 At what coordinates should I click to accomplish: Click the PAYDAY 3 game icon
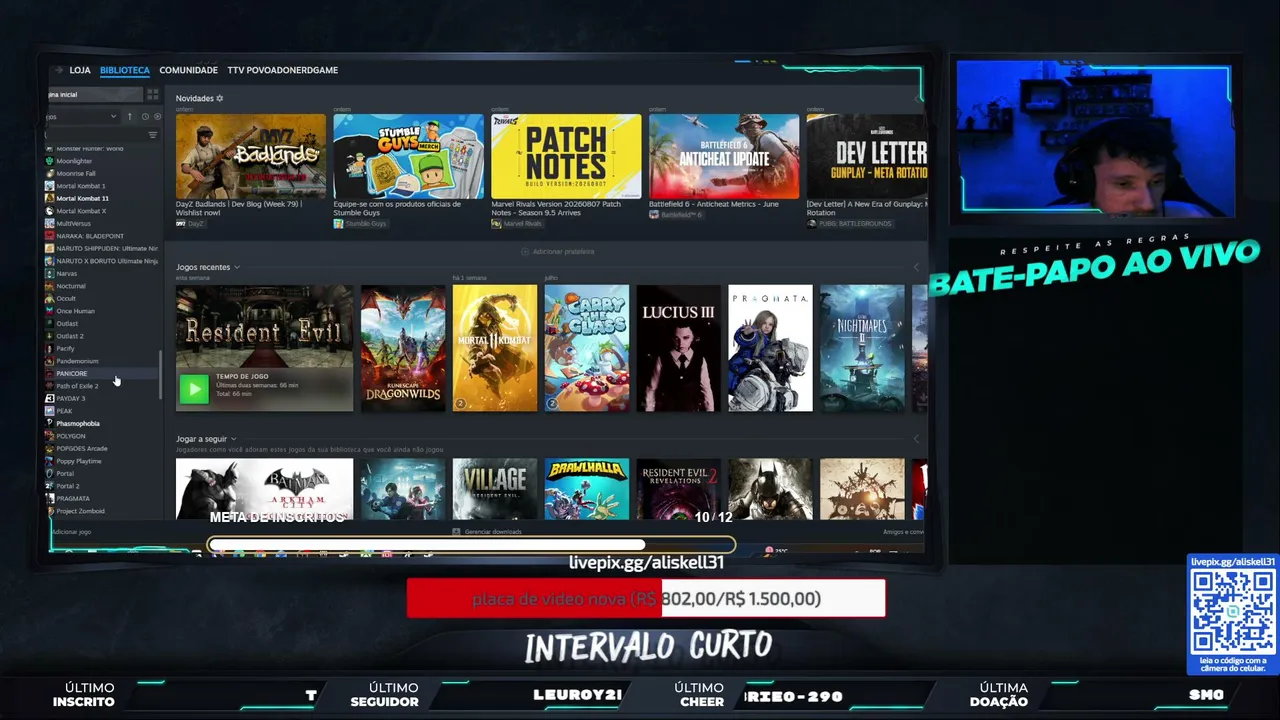point(50,398)
